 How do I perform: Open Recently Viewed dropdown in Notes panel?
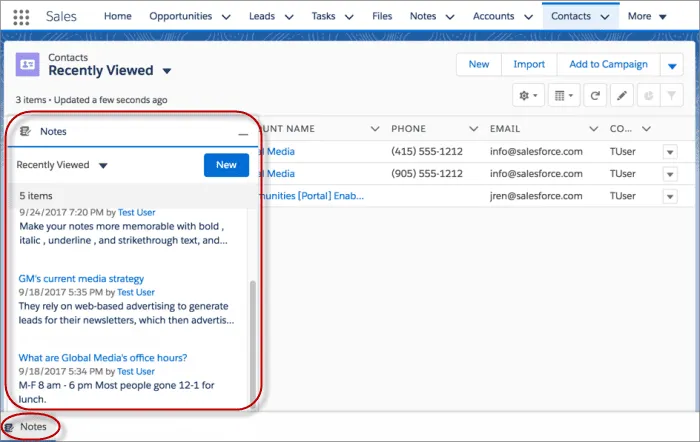pos(103,165)
